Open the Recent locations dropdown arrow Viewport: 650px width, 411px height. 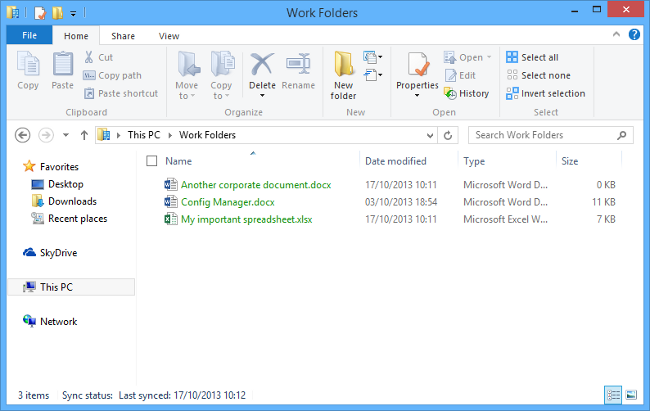pyautogui.click(x=65, y=135)
